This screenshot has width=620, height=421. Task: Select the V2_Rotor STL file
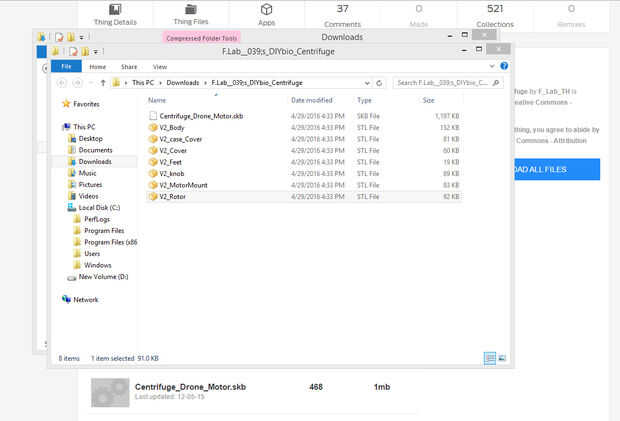click(x=304, y=196)
